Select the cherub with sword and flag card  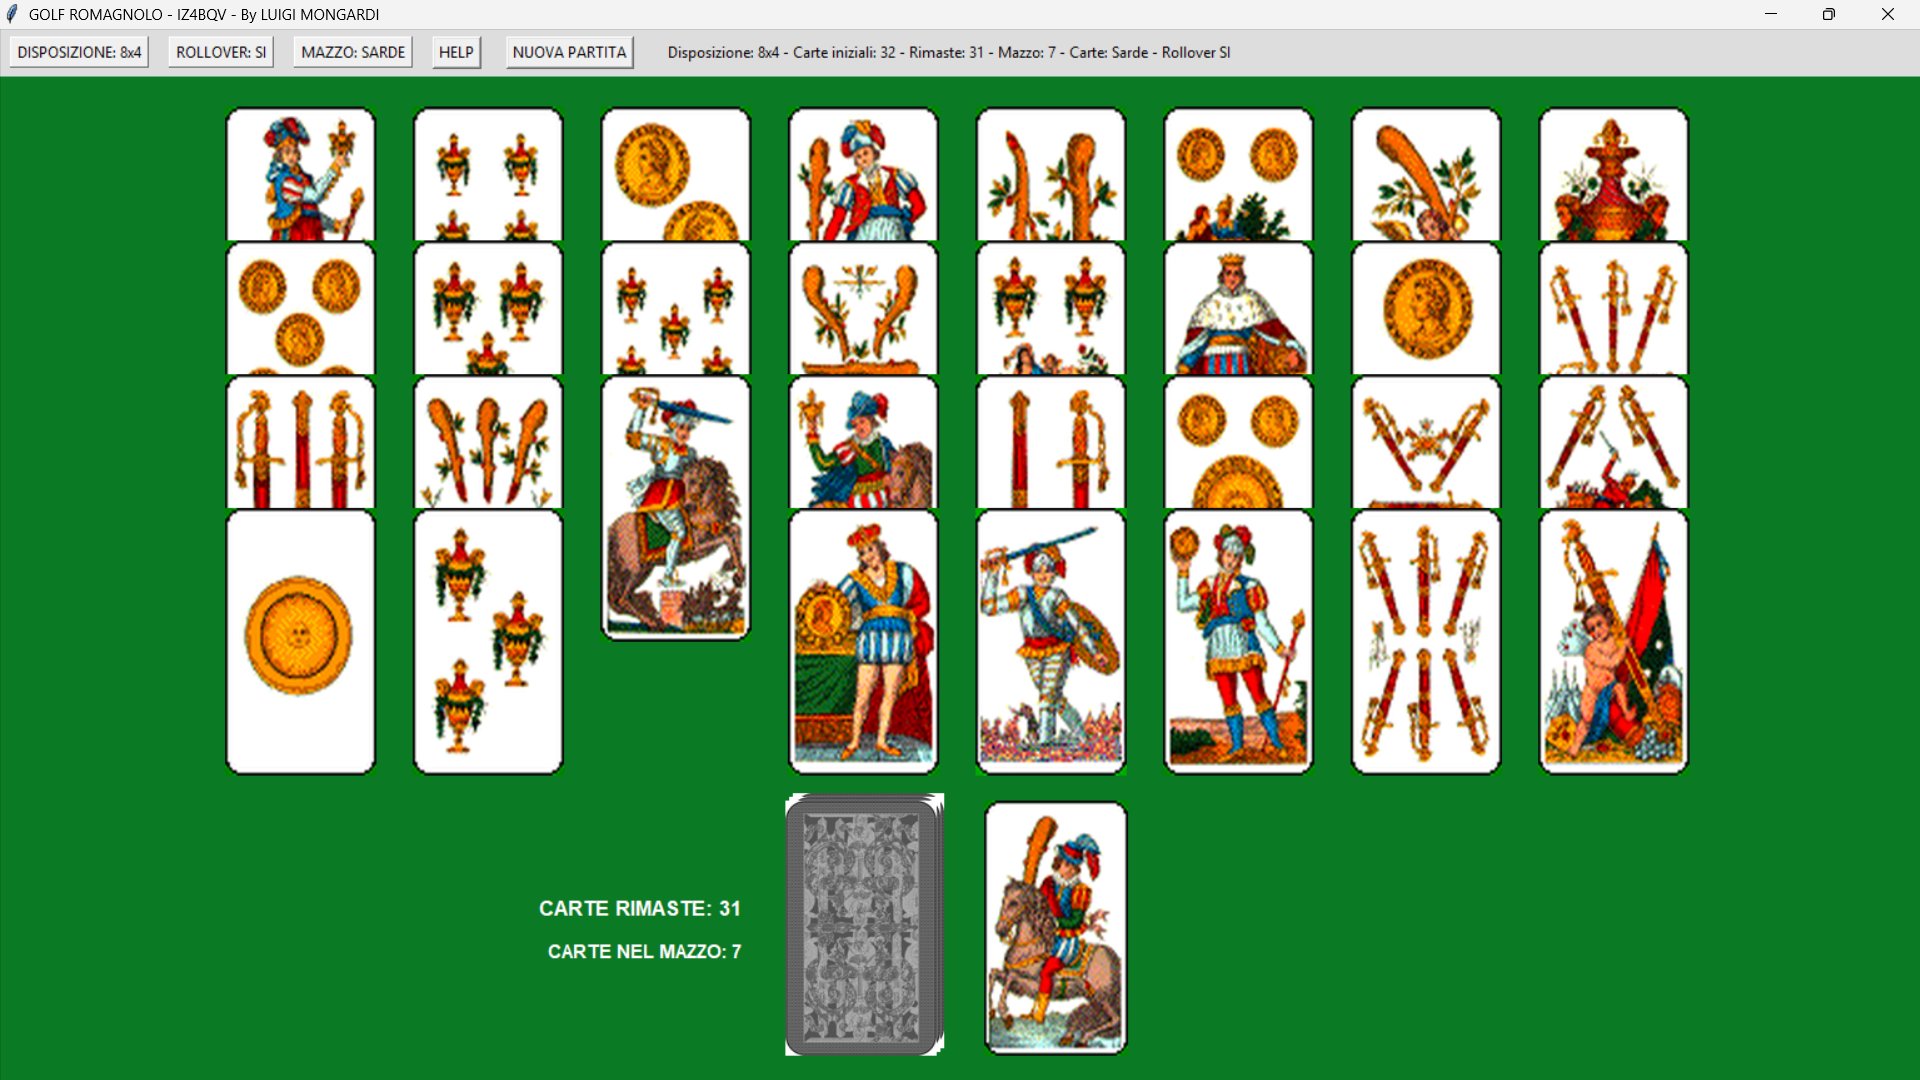[1614, 643]
